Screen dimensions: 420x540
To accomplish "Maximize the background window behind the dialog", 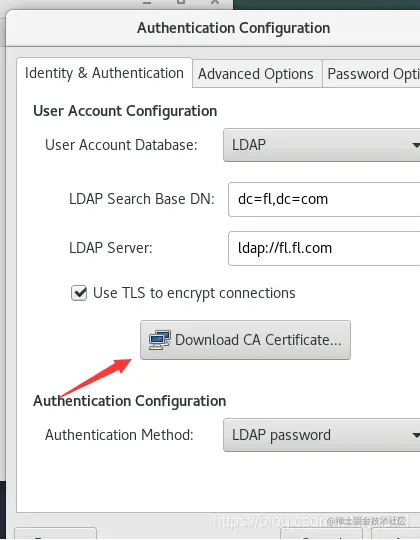I will 181,2.
